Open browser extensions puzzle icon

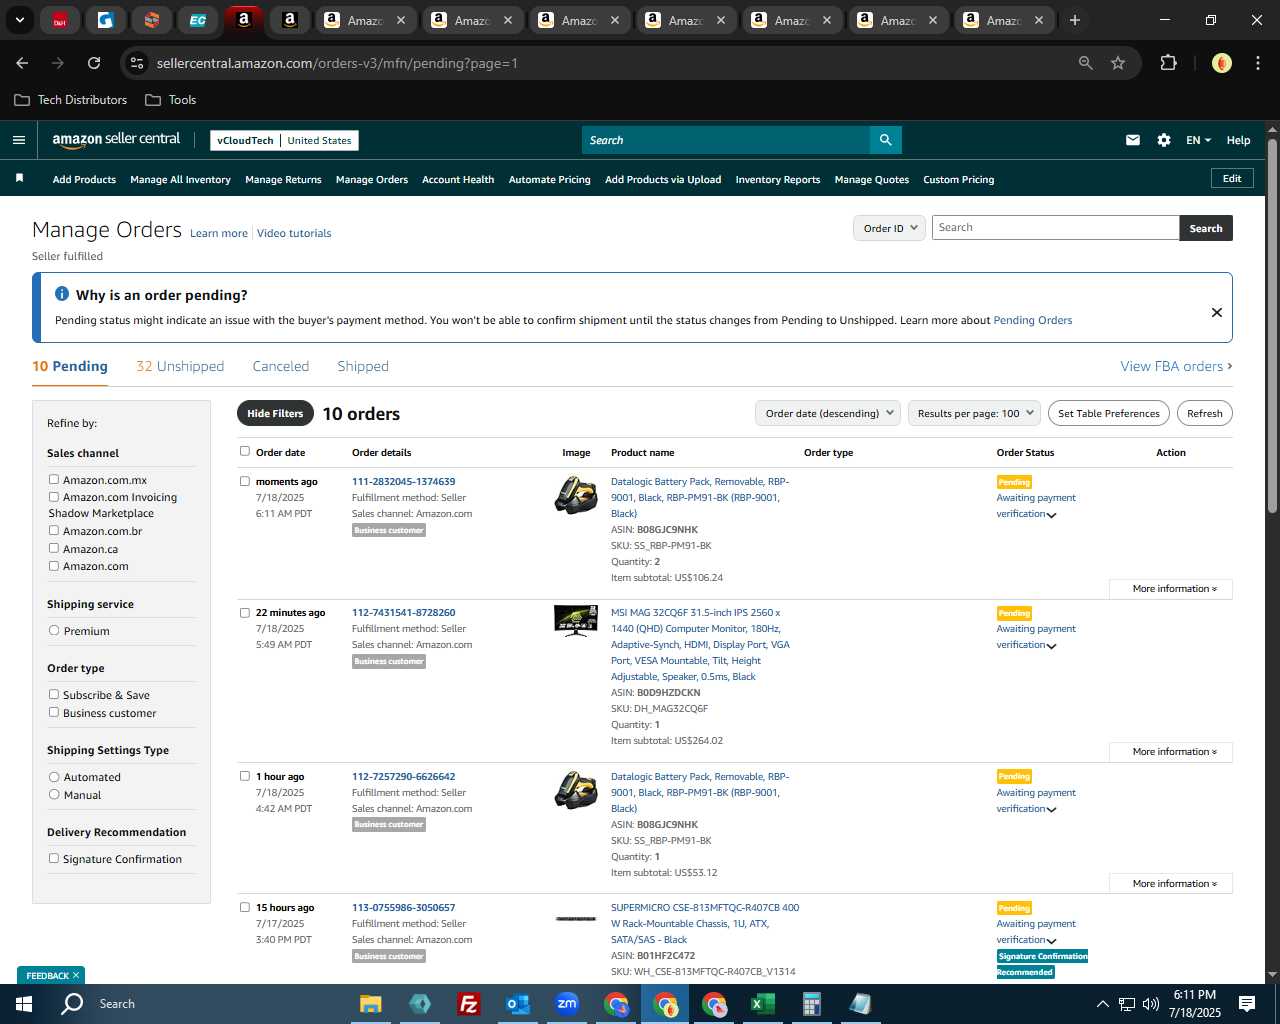point(1168,63)
